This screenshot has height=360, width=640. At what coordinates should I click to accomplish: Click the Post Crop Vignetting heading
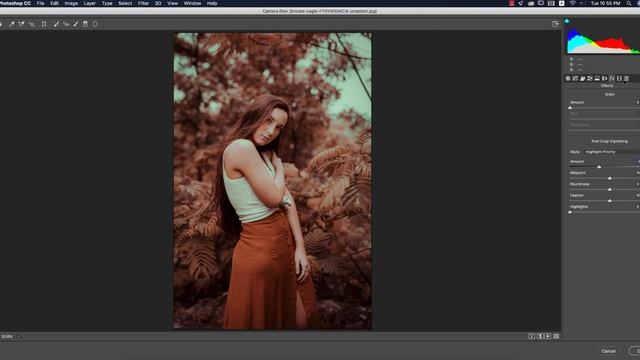tap(609, 141)
